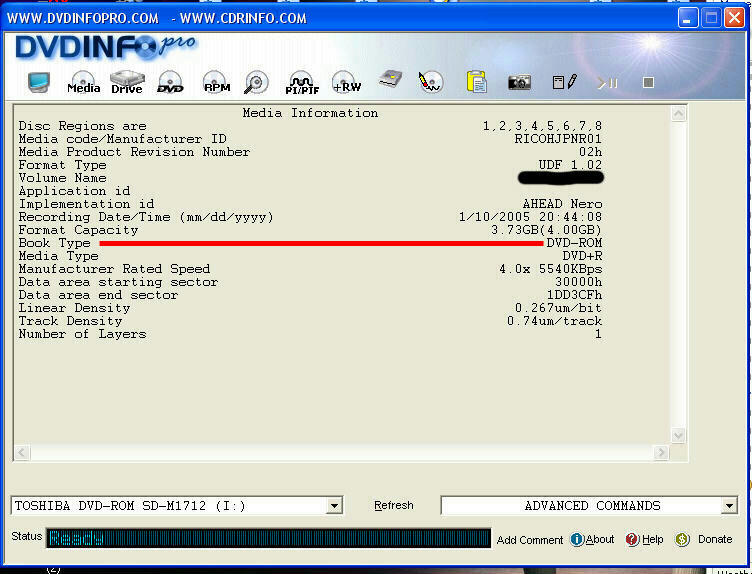This screenshot has height=574, width=752.
Task: Click the +RW settings icon
Action: coord(346,82)
